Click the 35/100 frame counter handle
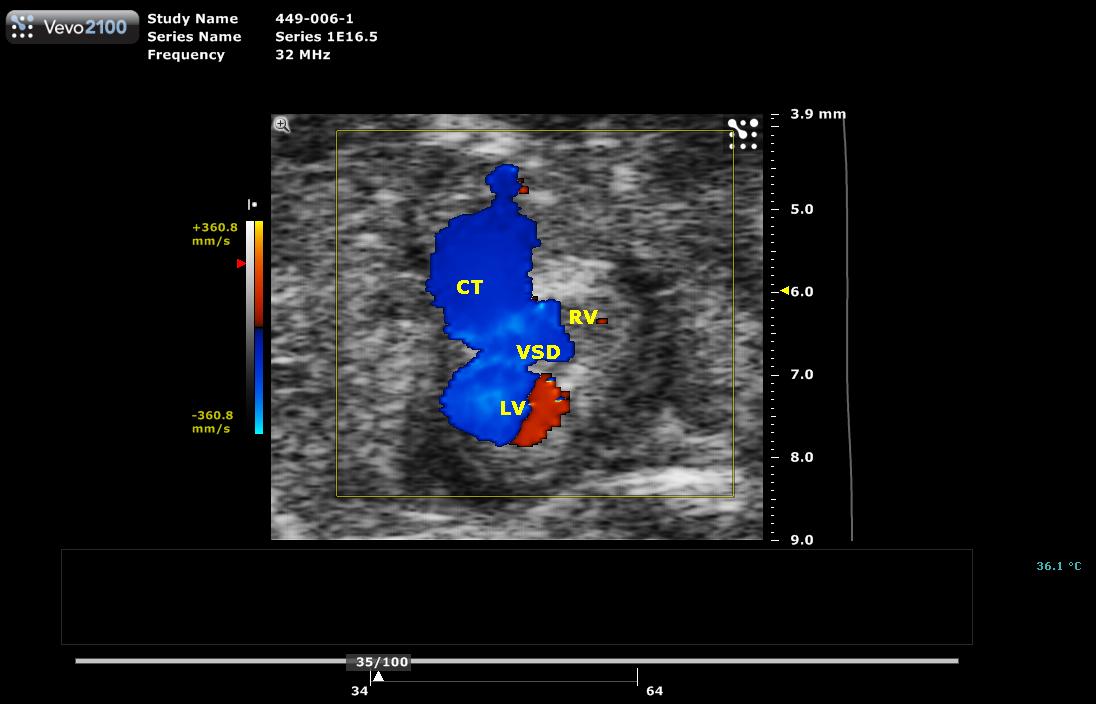Image resolution: width=1096 pixels, height=704 pixels. tap(381, 662)
